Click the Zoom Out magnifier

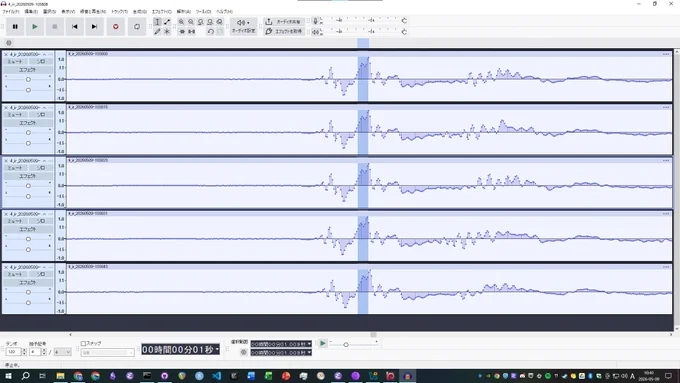coord(191,22)
